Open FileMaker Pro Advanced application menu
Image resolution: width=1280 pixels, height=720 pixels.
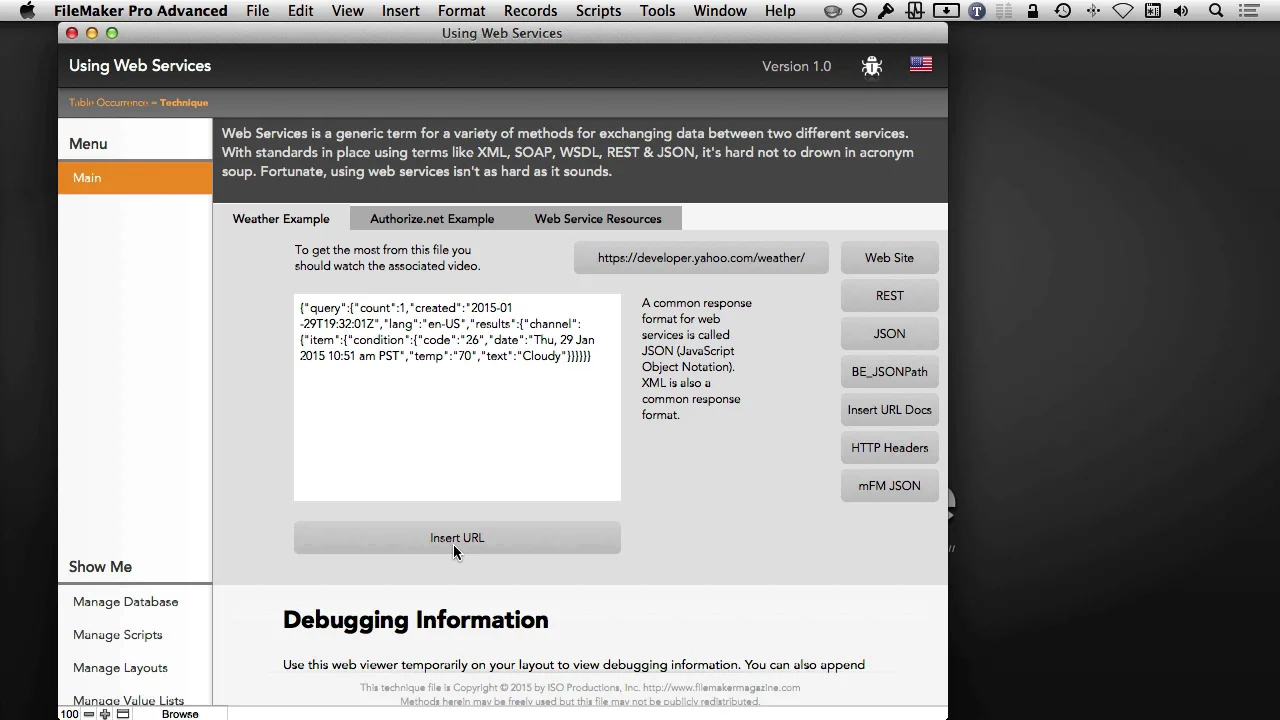[x=141, y=11]
